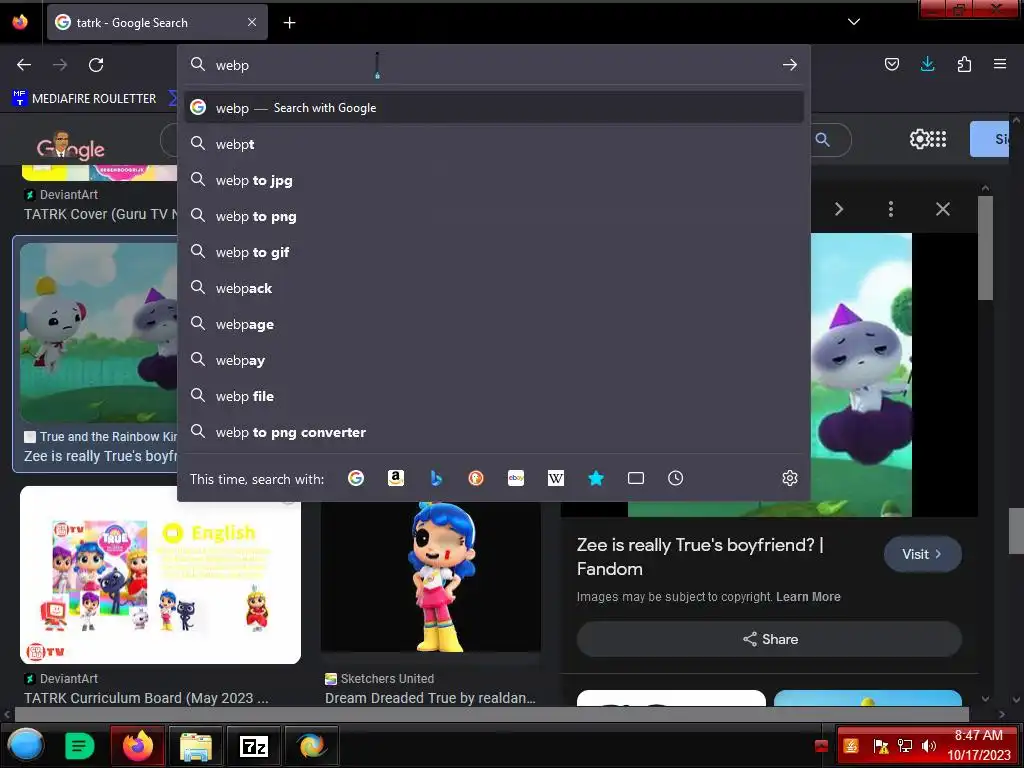The image size is (1024, 768).
Task: Search this time with DuckDuckGo icon
Action: (476, 478)
